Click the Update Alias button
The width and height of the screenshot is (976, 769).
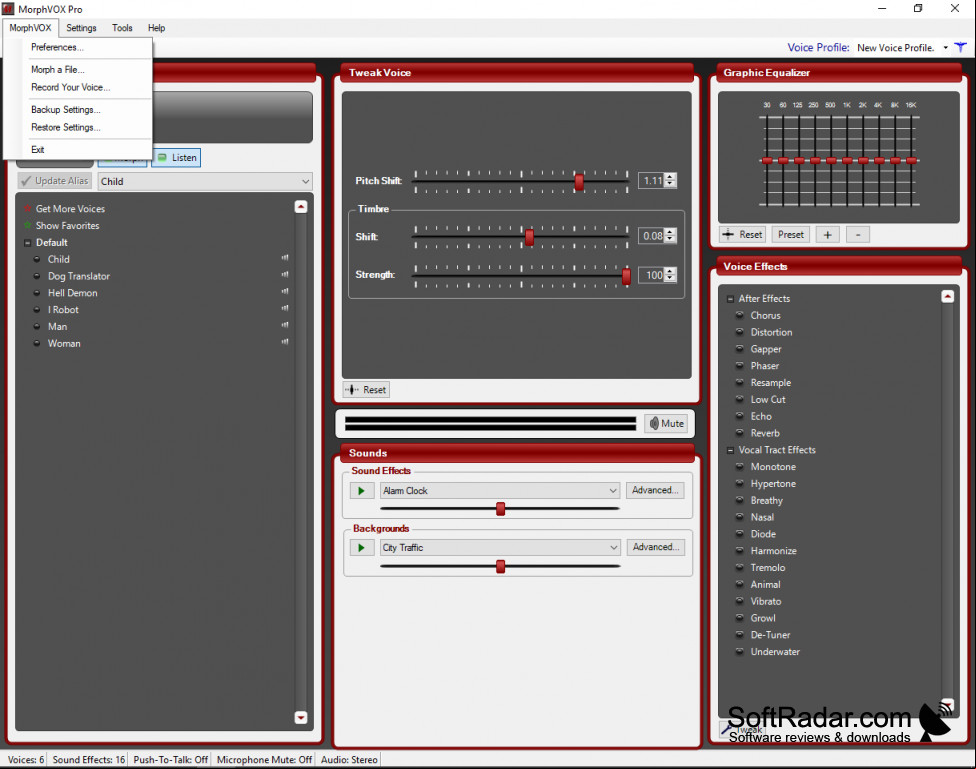55,181
